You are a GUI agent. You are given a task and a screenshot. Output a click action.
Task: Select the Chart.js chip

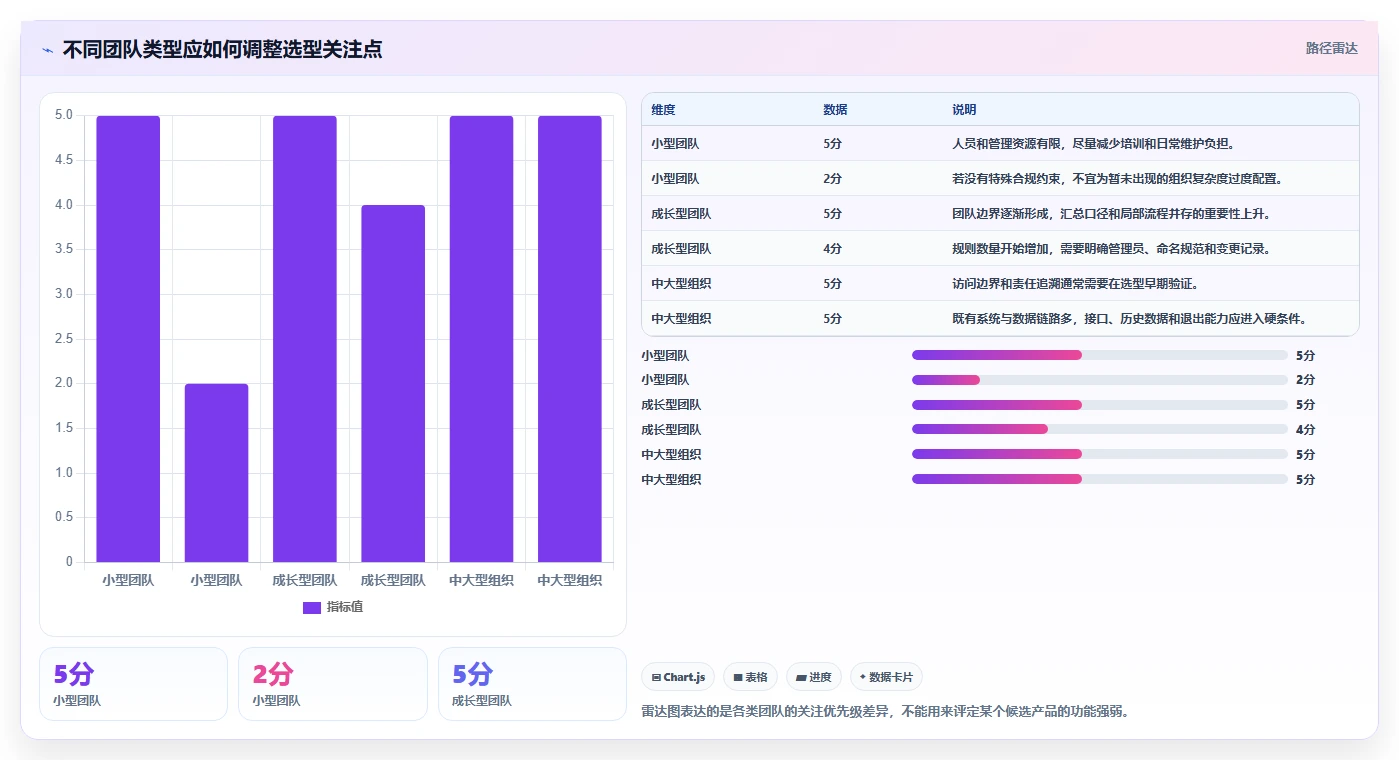tap(678, 677)
